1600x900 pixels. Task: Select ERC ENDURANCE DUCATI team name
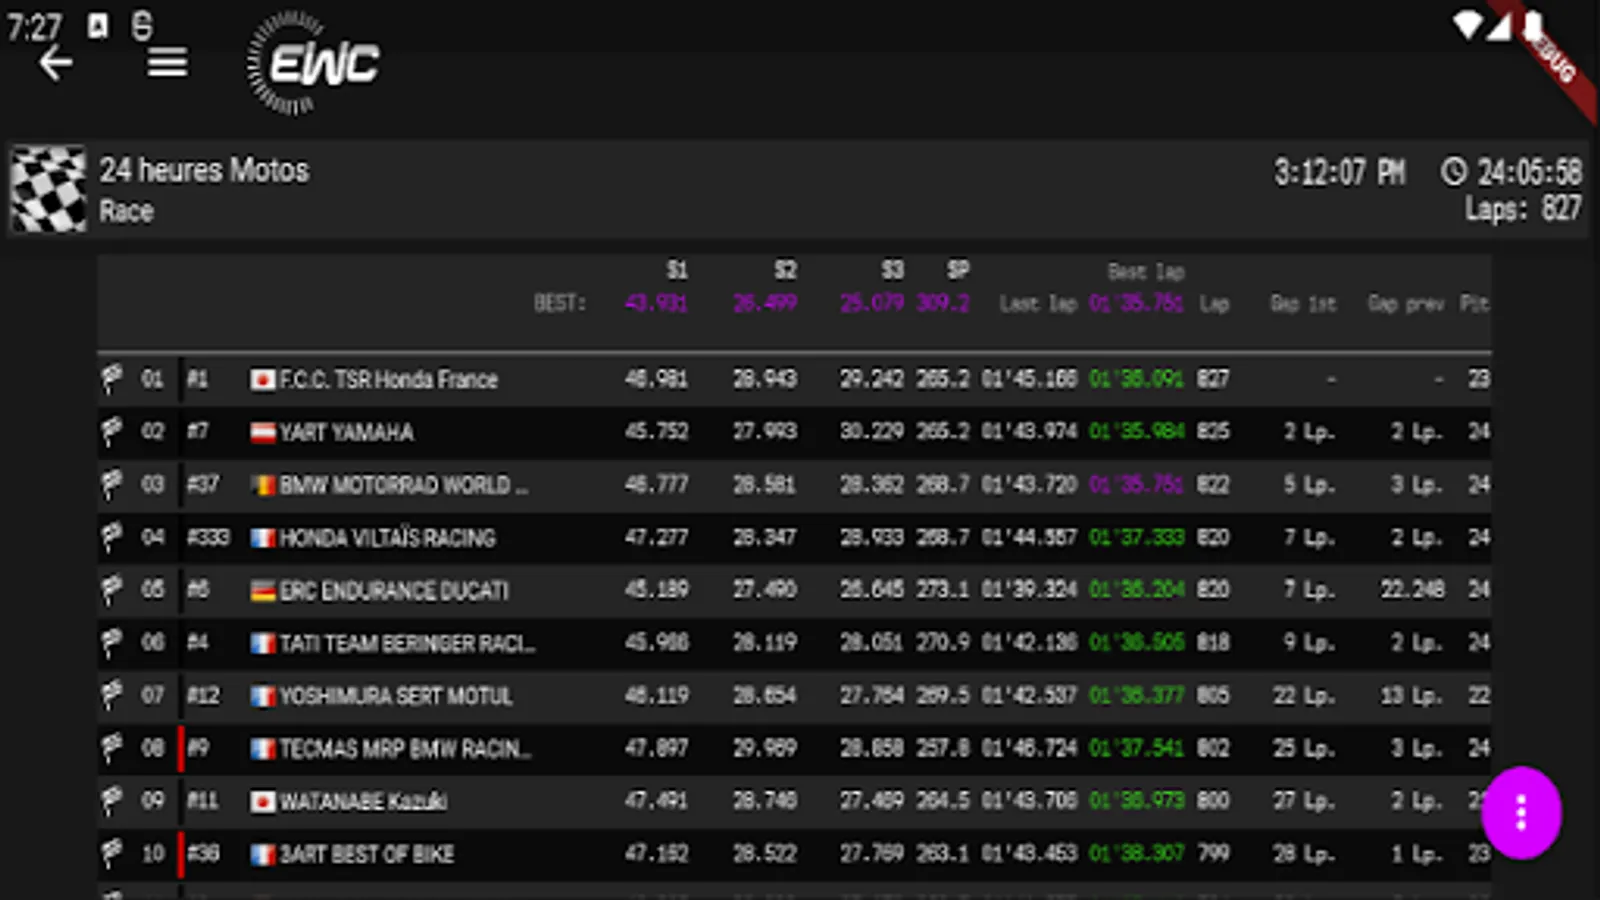click(x=394, y=591)
